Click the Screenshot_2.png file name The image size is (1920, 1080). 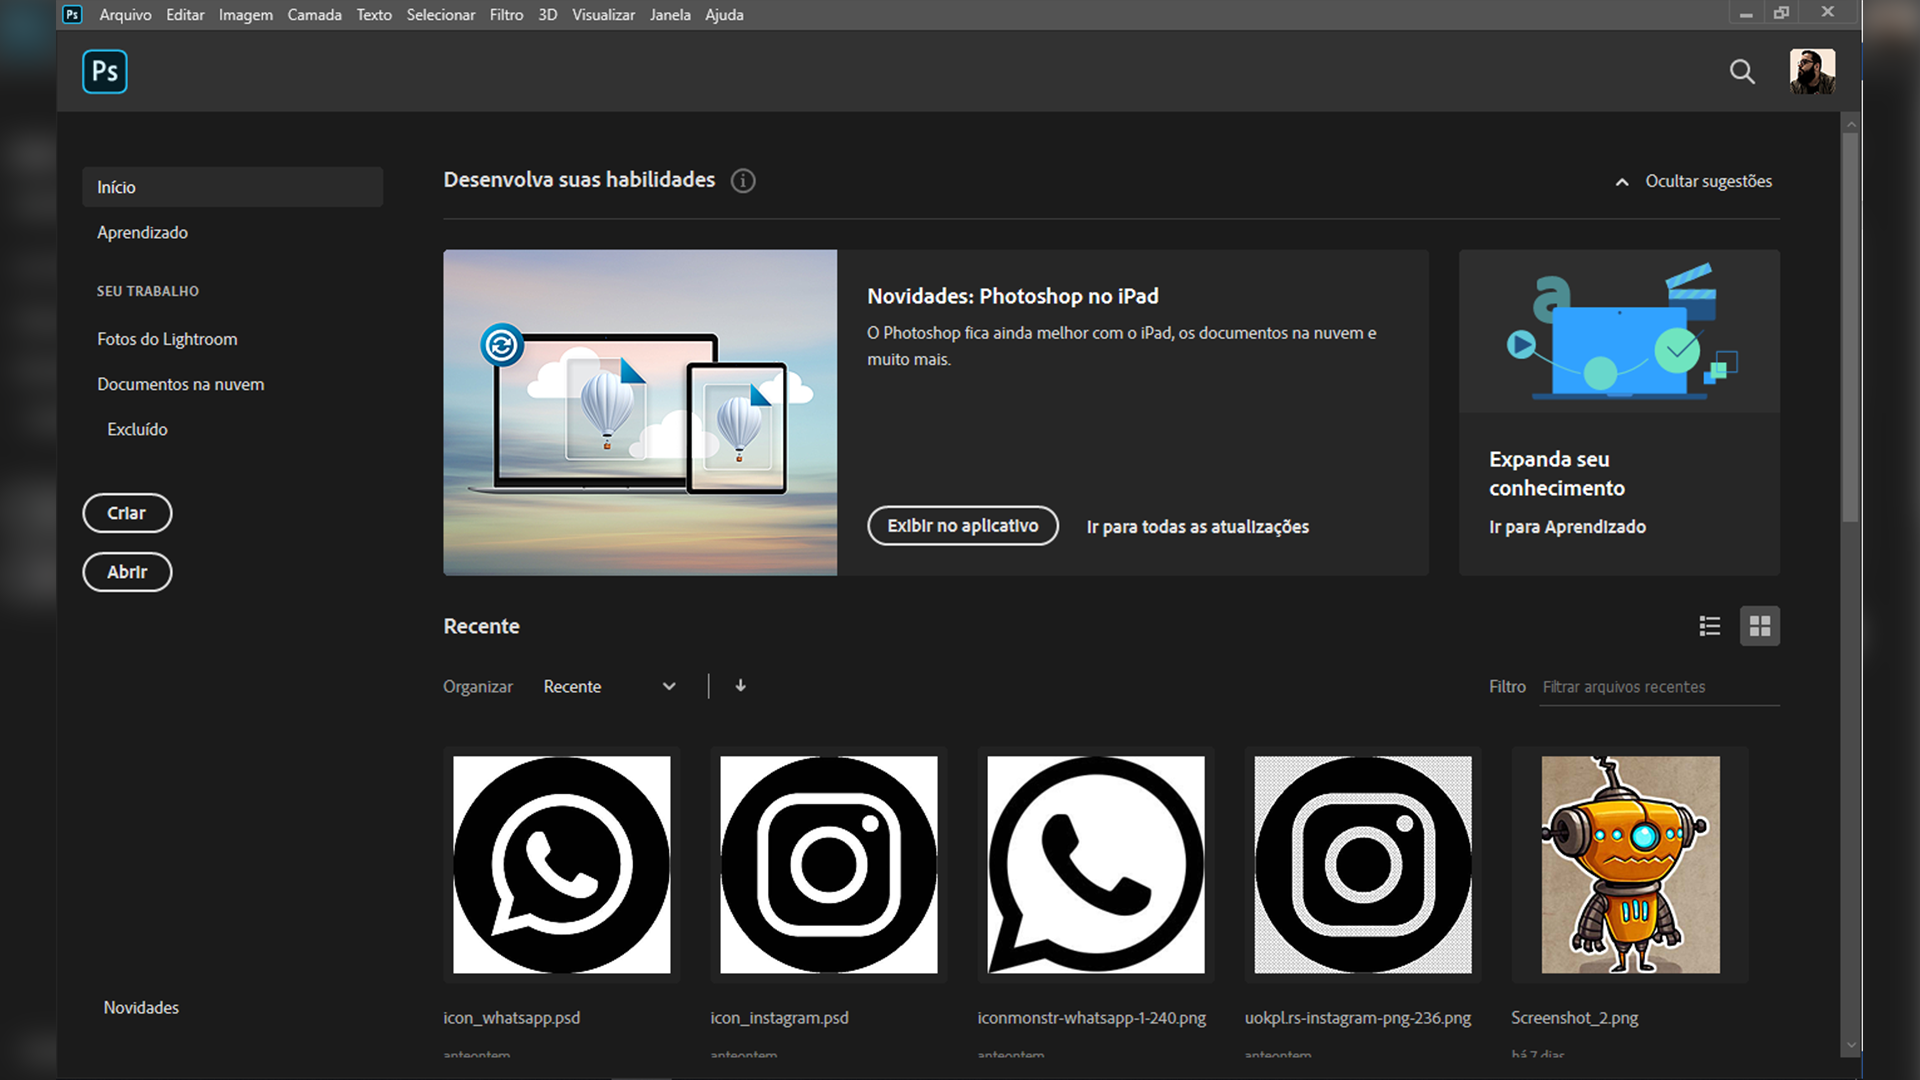(x=1574, y=1018)
